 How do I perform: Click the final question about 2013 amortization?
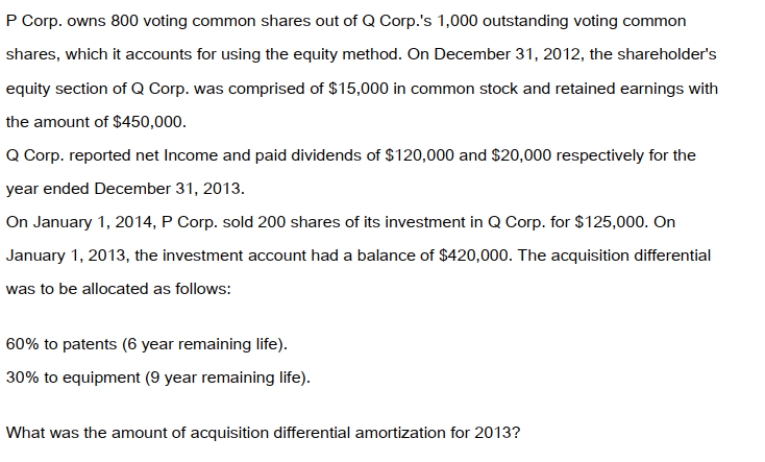coord(263,433)
